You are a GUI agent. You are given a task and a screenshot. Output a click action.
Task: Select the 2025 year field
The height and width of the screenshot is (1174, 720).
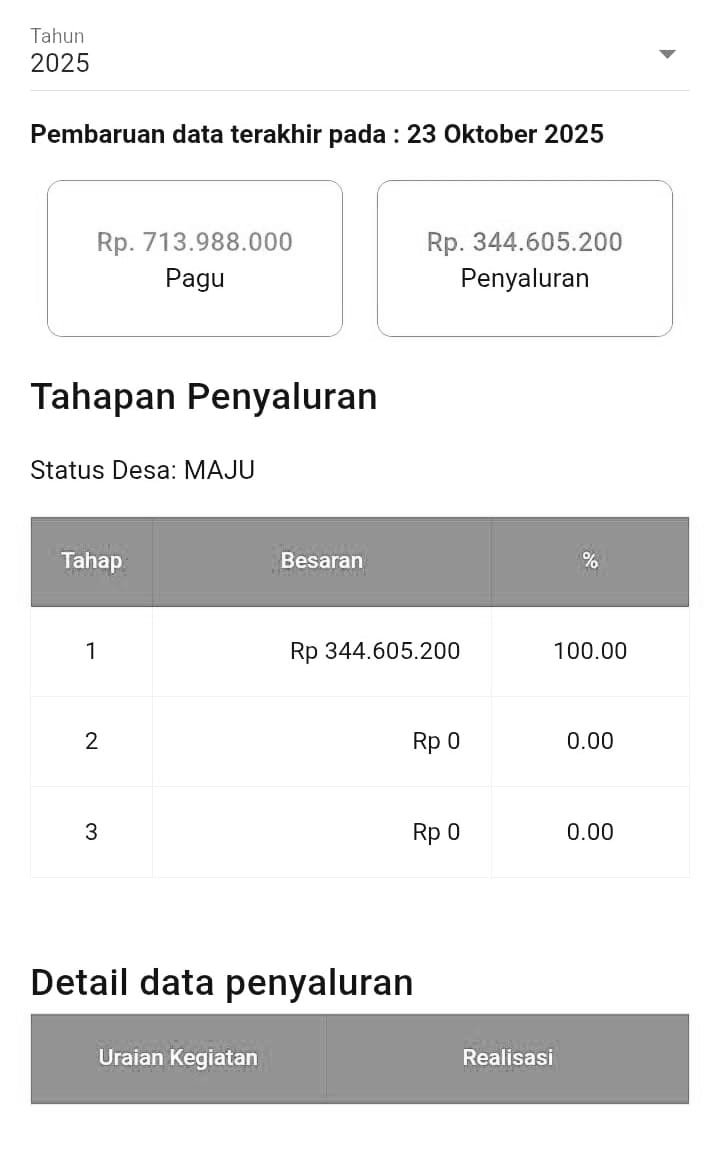pos(60,63)
